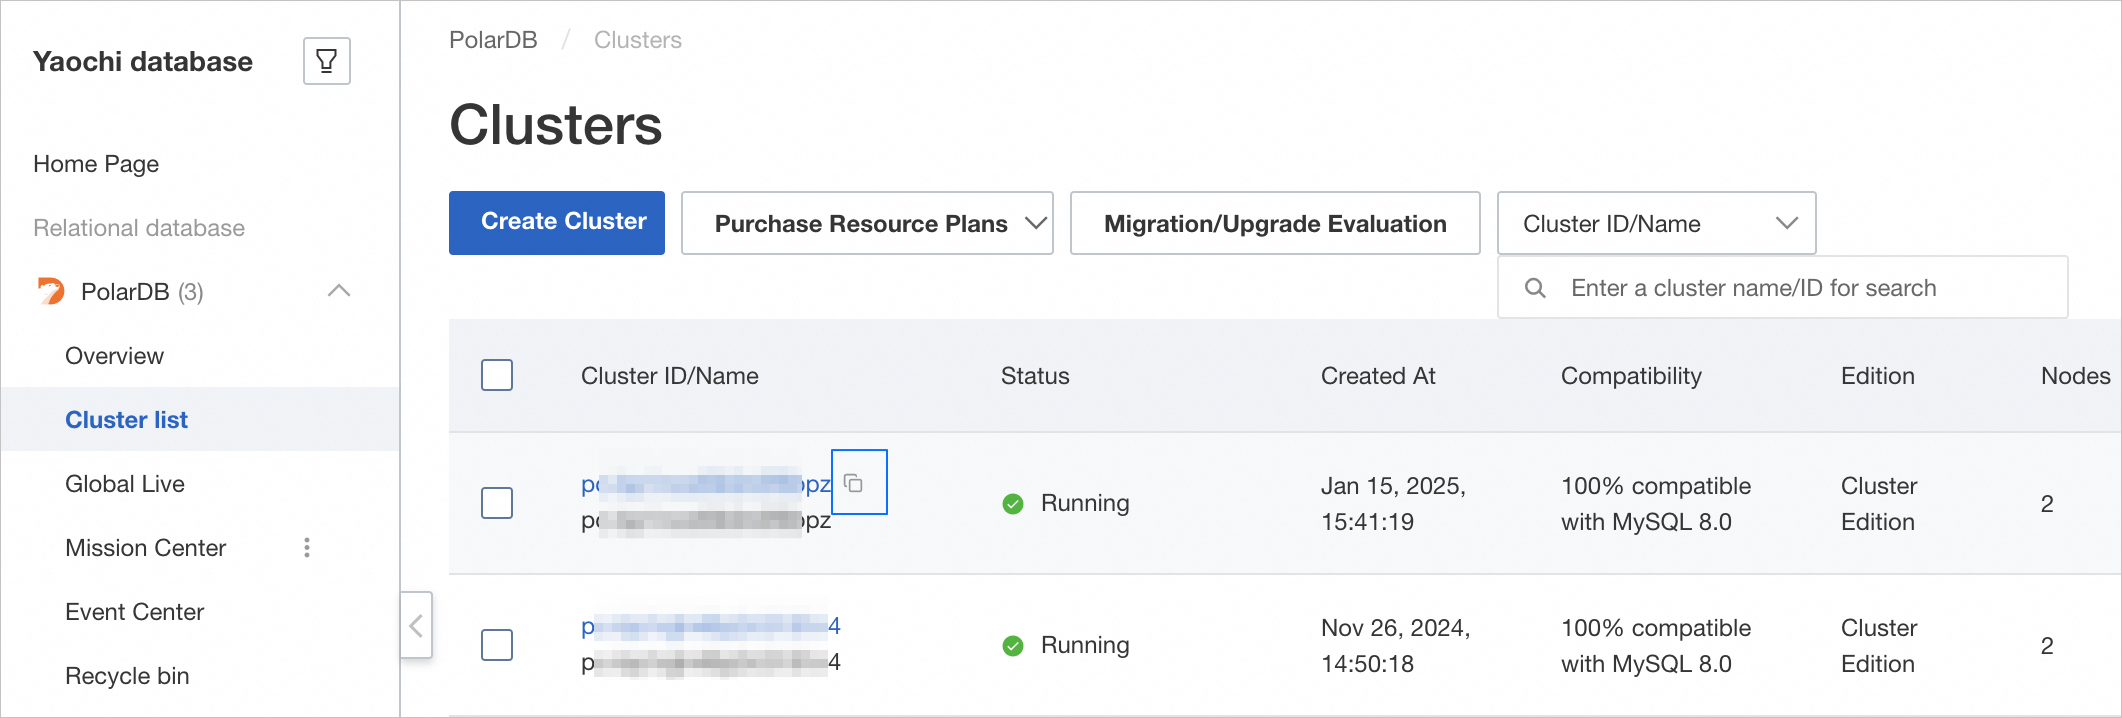
Task: Click green Running status icon of first cluster
Action: point(1013,503)
